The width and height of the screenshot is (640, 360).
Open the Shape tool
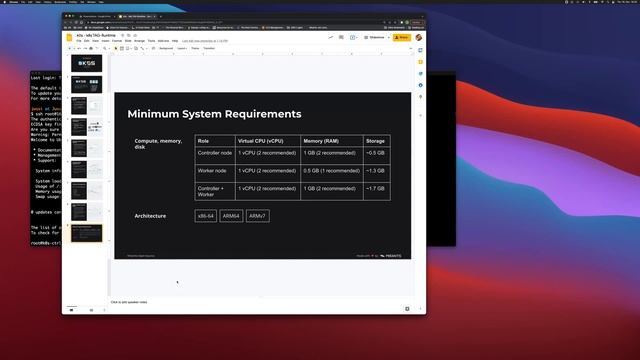point(136,49)
